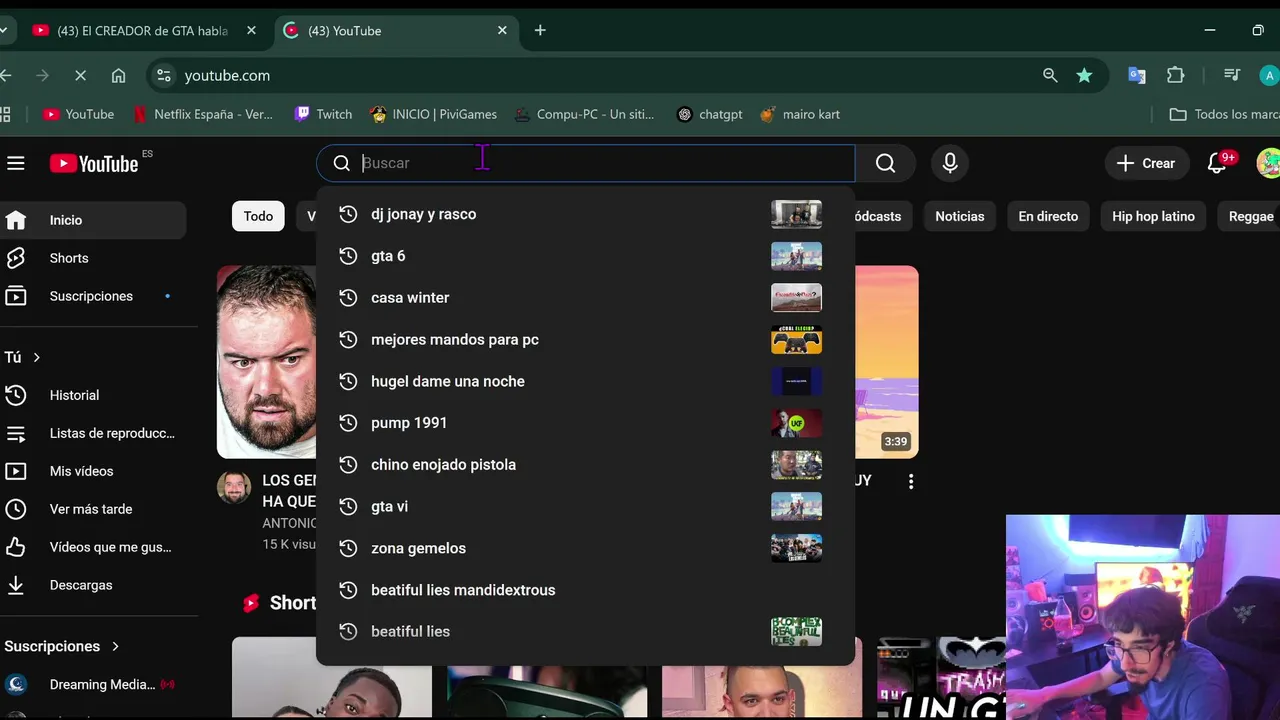The width and height of the screenshot is (1280, 720).
Task: Select the Hip hop latino chip
Action: click(x=1153, y=216)
